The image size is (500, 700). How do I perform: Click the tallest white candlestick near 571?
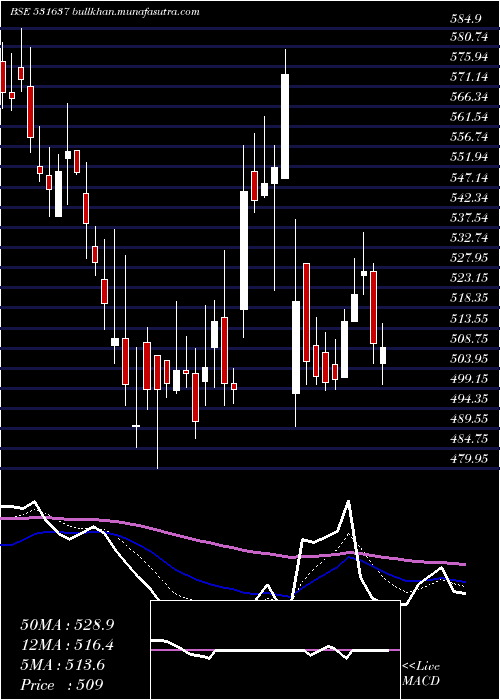pyautogui.click(x=285, y=126)
